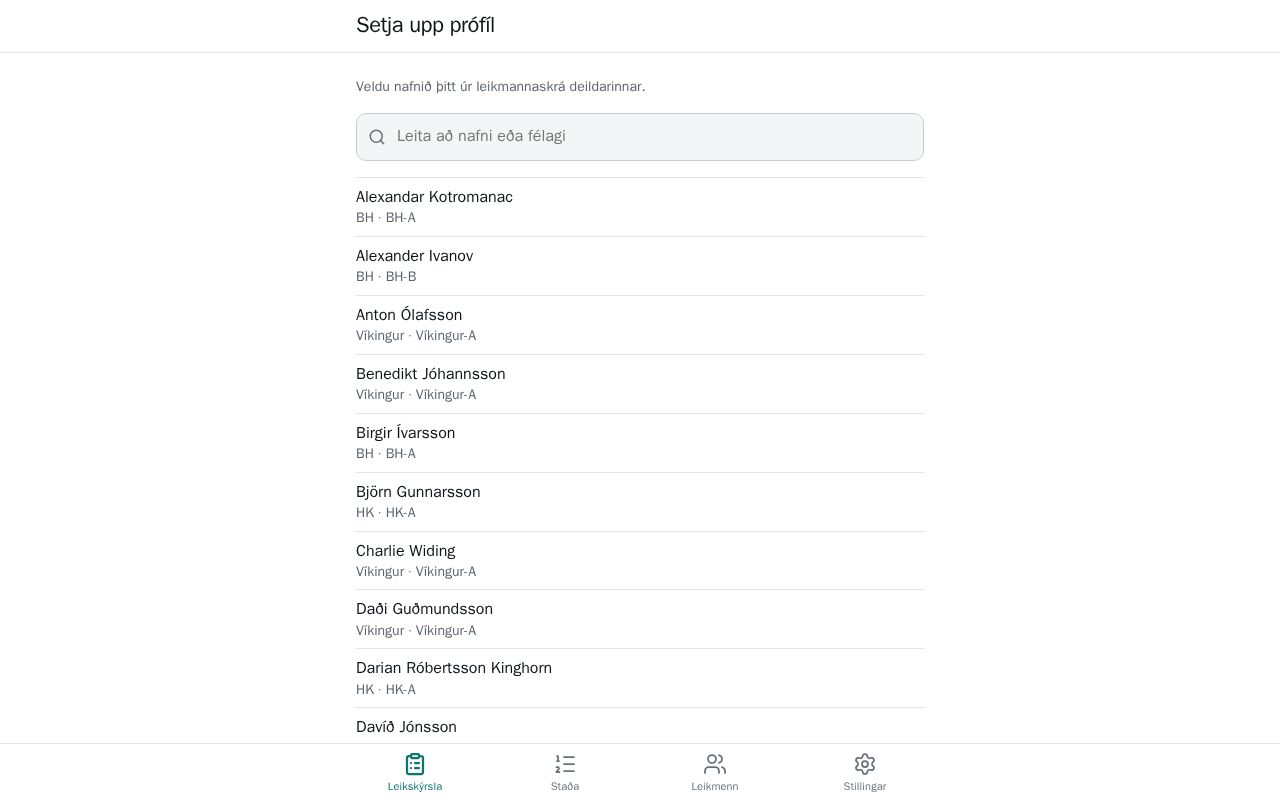Select player Anton Ólafsson
1280x800 pixels.
[x=640, y=325]
